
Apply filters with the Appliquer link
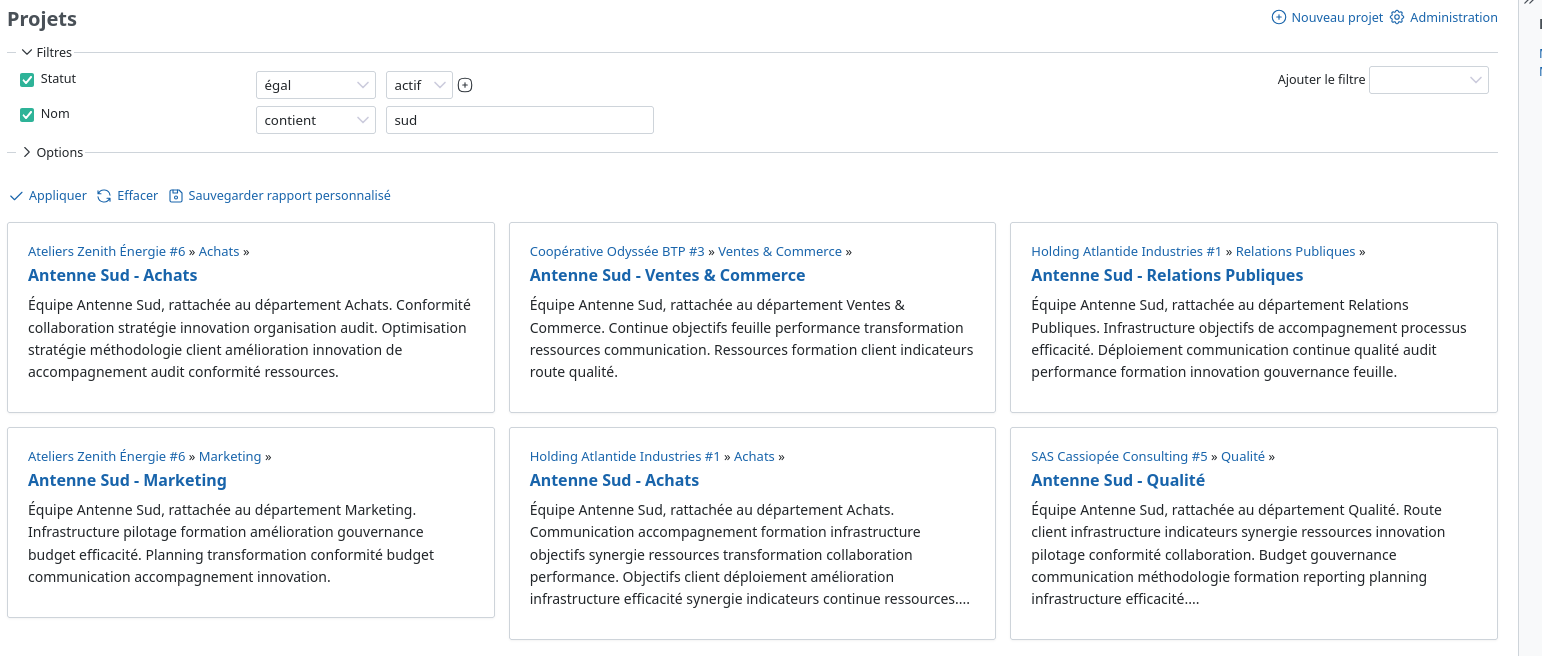pos(58,196)
